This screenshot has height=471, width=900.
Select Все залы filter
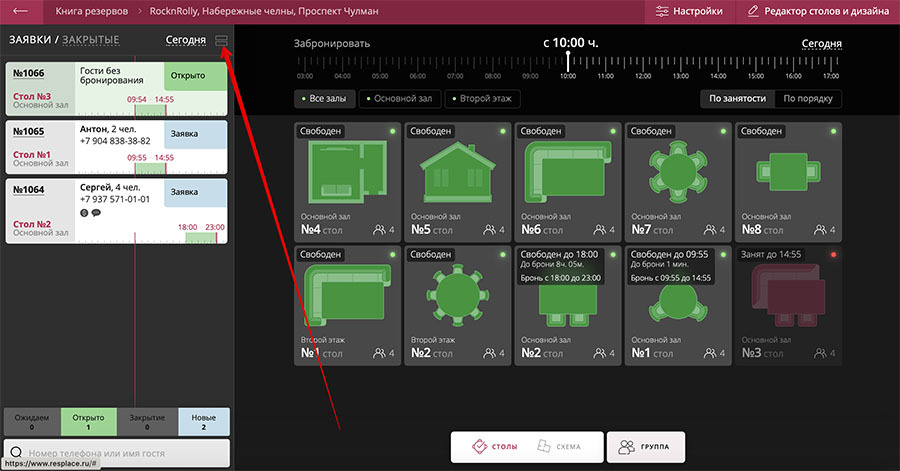click(x=324, y=99)
